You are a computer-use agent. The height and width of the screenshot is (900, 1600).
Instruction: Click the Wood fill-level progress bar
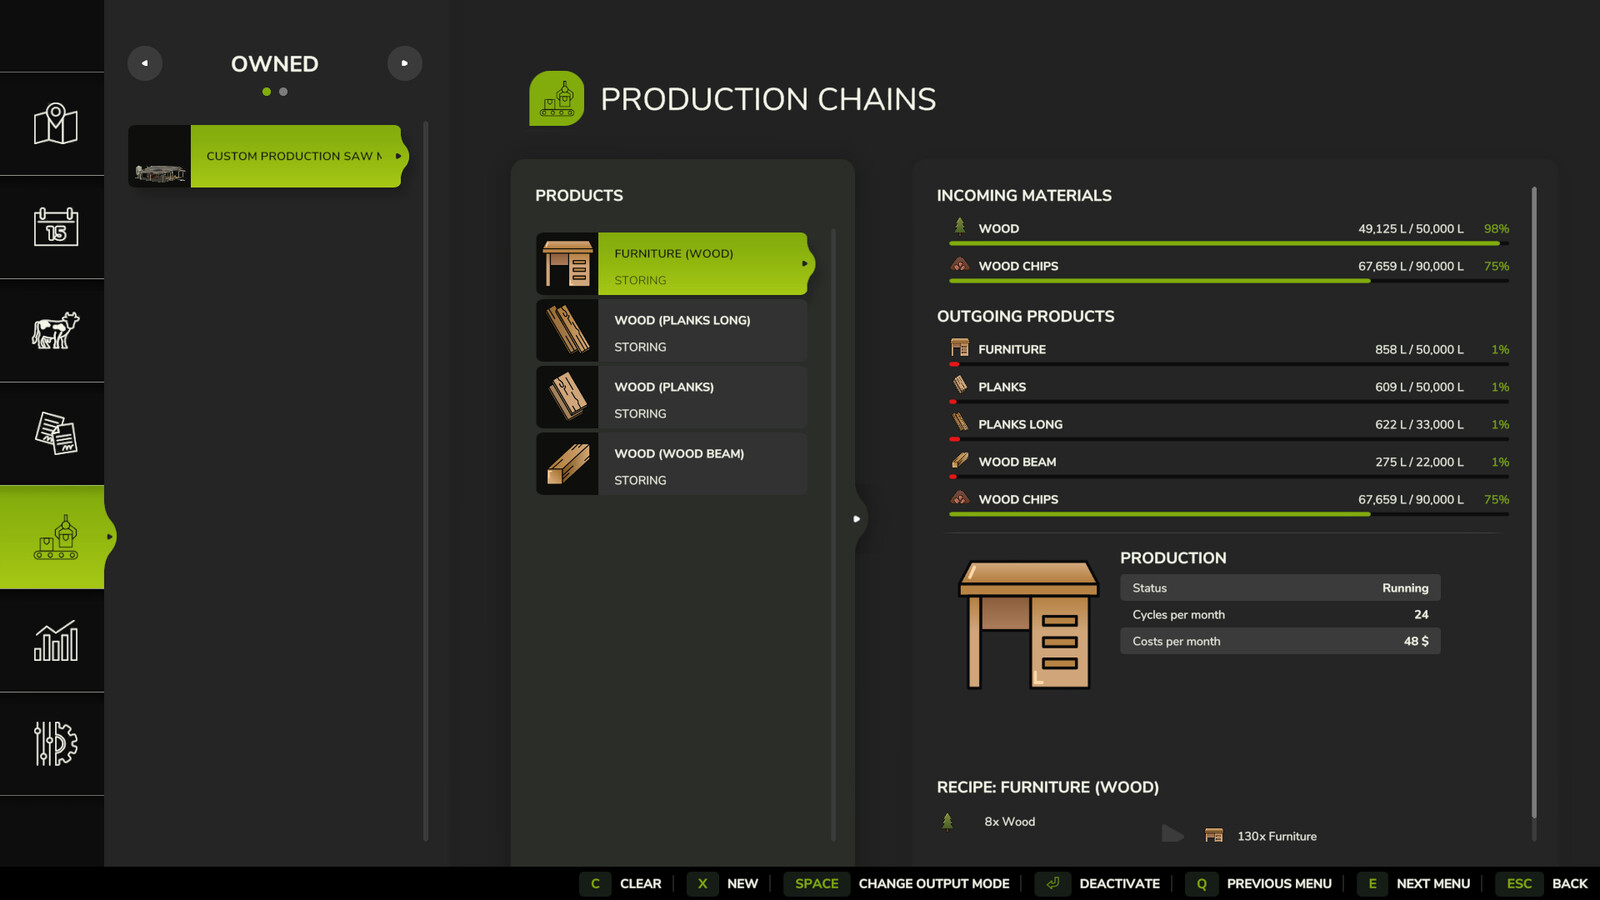[x=1228, y=243]
